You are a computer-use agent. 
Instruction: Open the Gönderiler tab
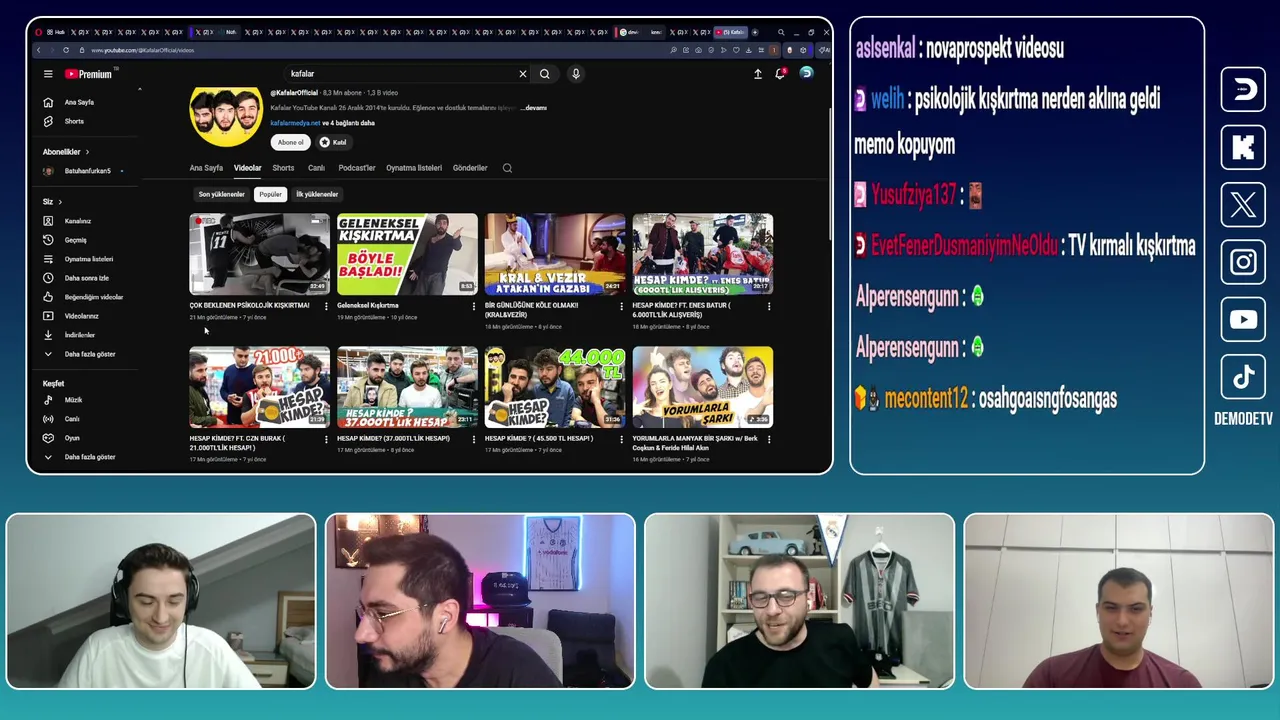pyautogui.click(x=470, y=168)
